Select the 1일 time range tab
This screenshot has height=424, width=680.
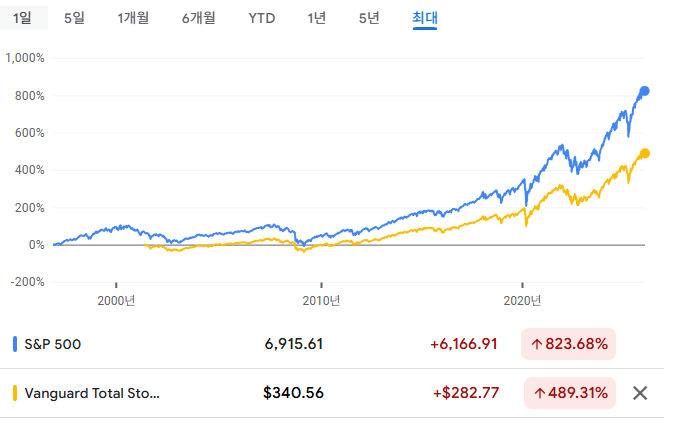[x=23, y=19]
